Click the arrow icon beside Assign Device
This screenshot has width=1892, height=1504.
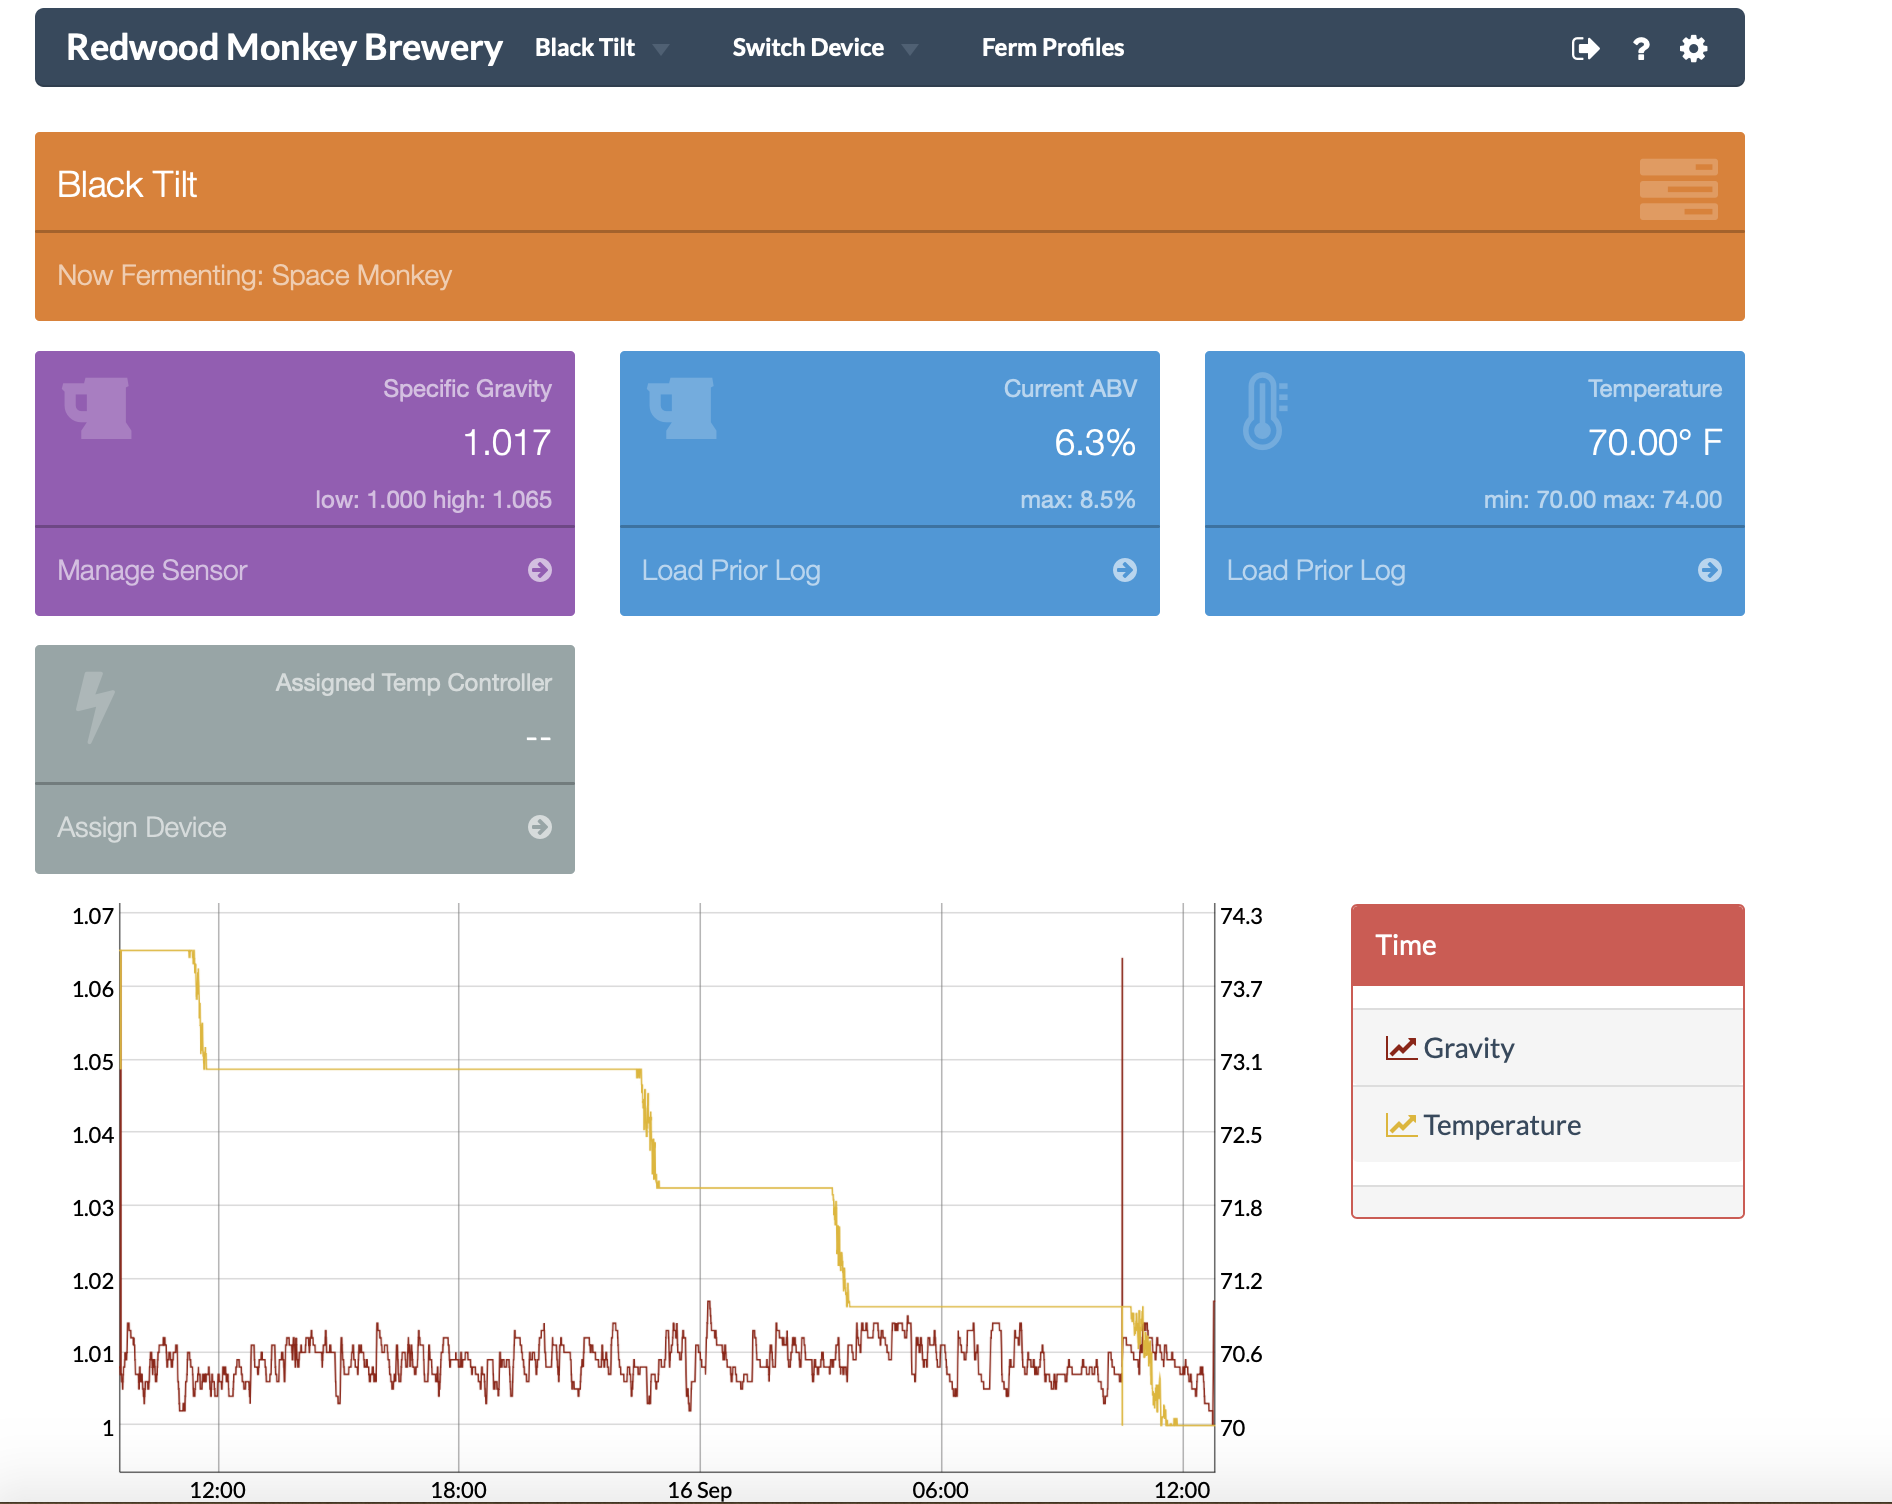click(x=540, y=827)
